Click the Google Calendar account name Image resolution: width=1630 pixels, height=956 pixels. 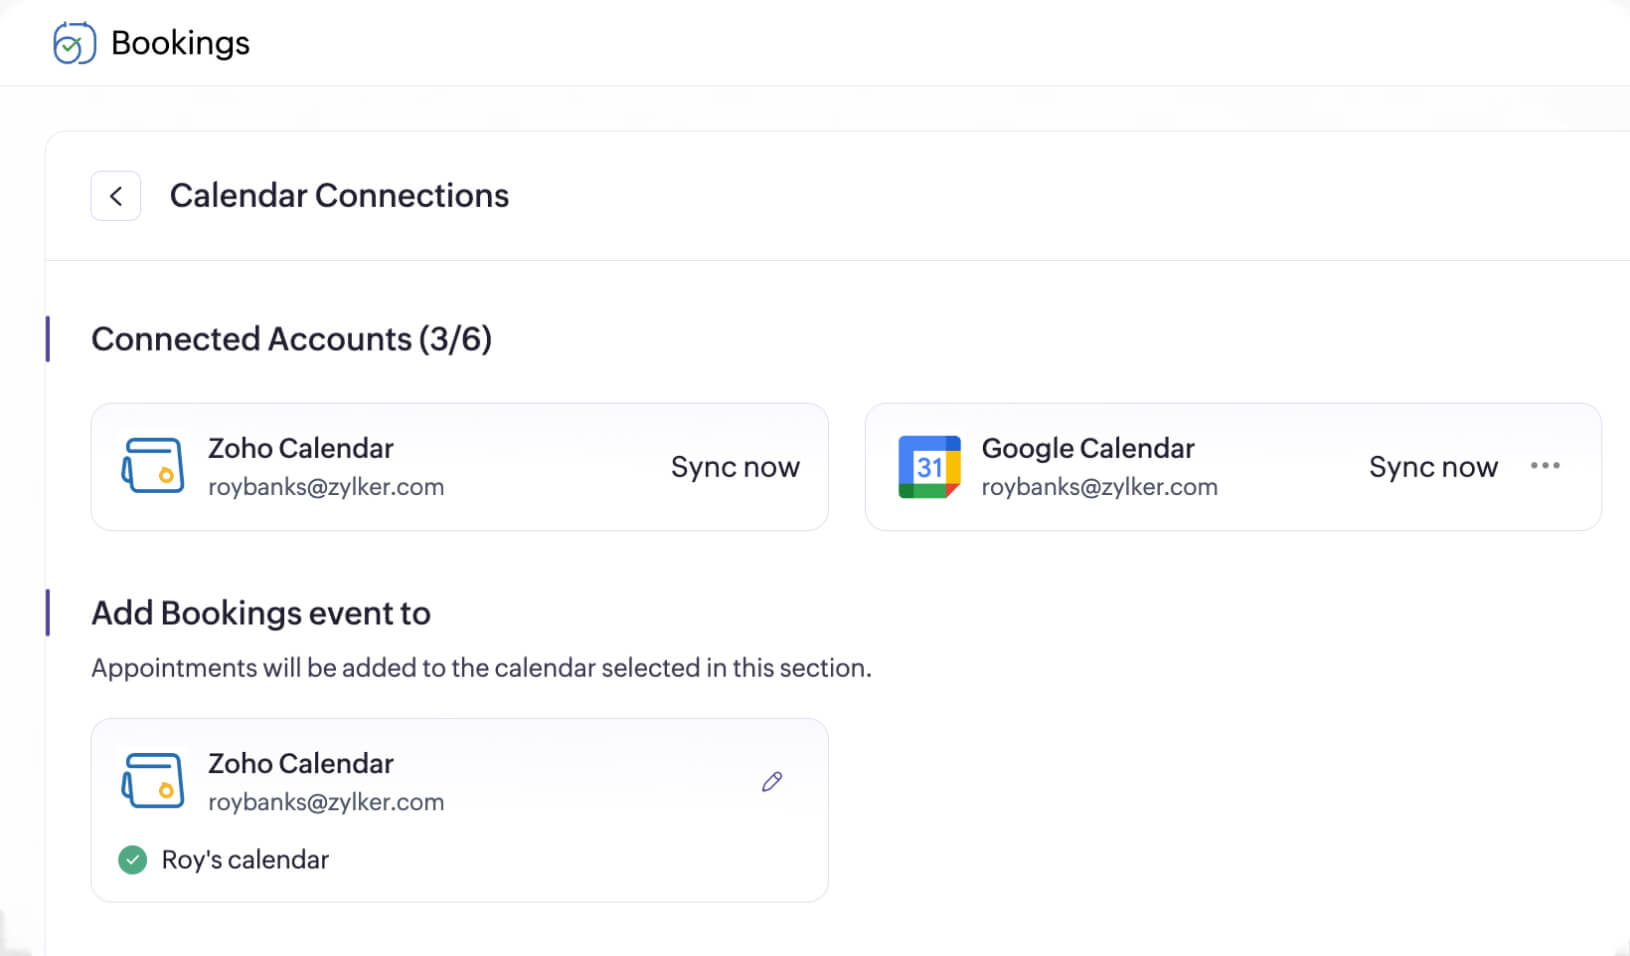1088,448
